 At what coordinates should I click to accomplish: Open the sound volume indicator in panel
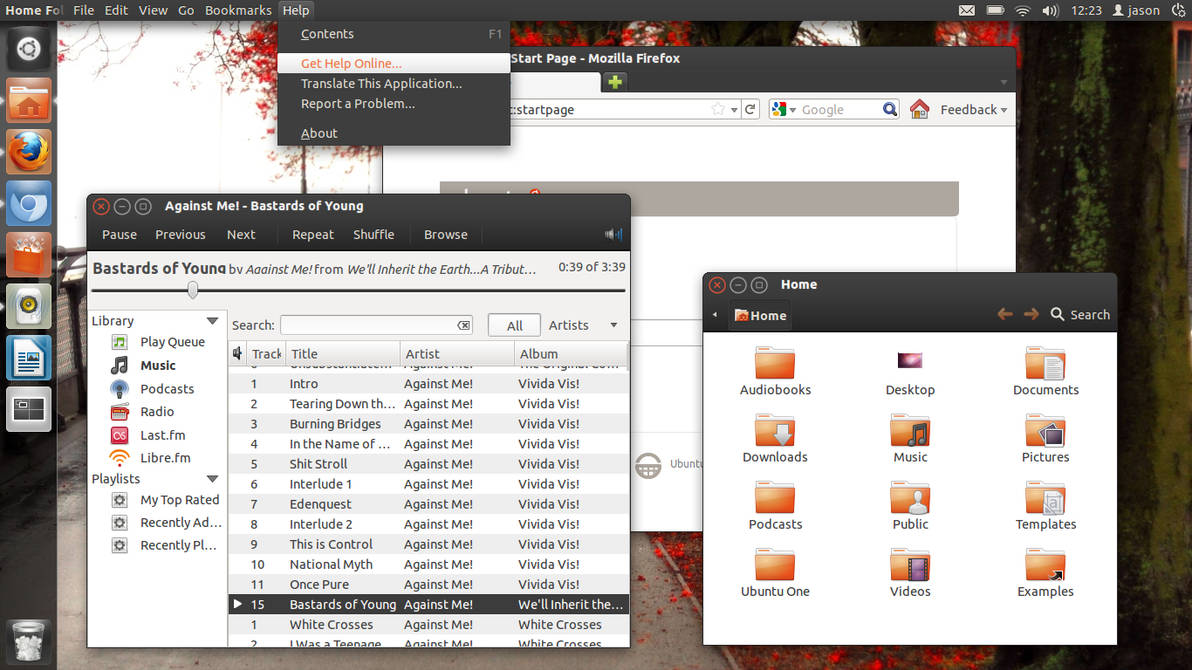(x=1050, y=11)
